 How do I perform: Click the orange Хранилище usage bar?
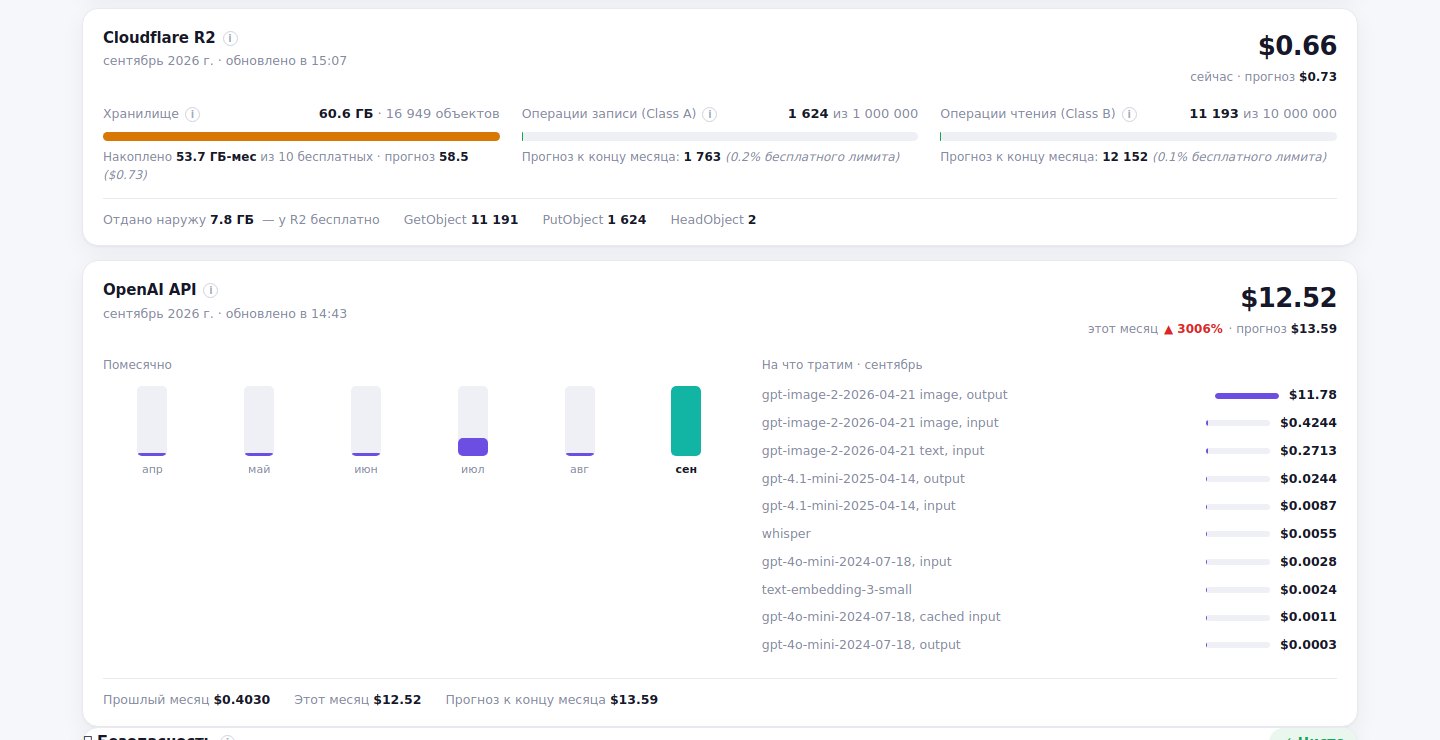pyautogui.click(x=301, y=137)
